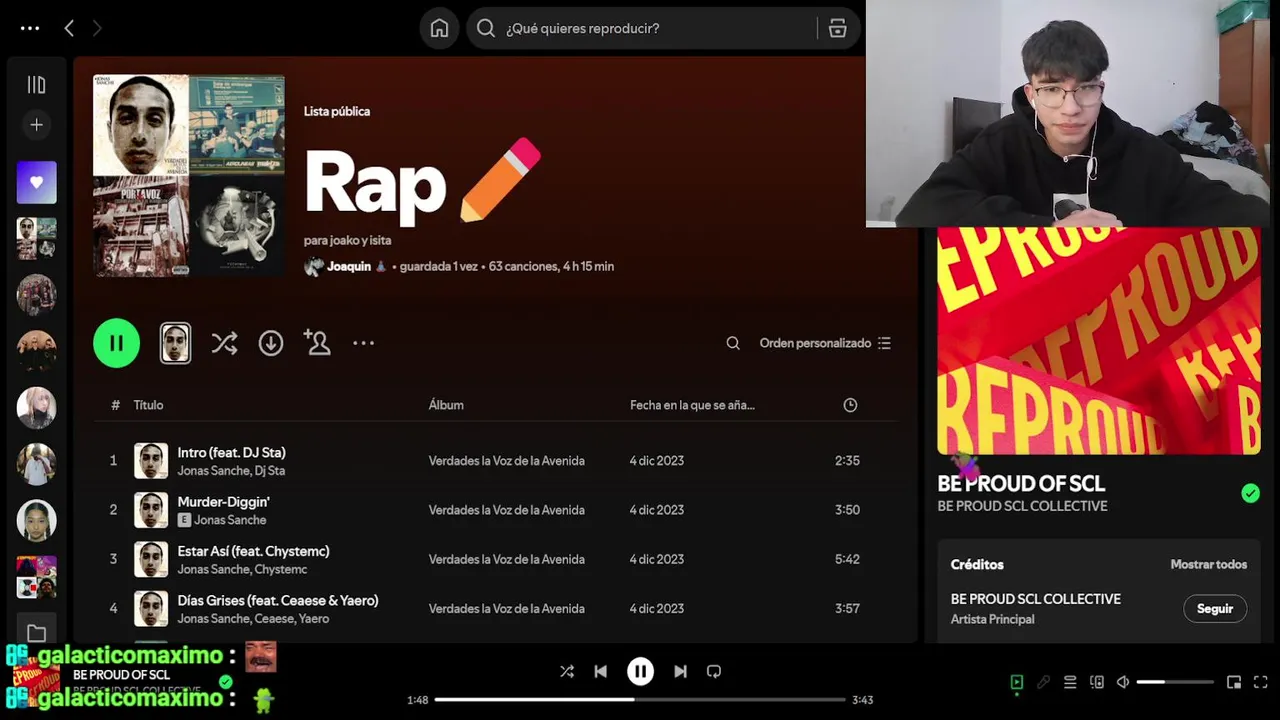Image resolution: width=1280 pixels, height=720 pixels.
Task: Sort by the Álbum column header
Action: pyautogui.click(x=446, y=405)
